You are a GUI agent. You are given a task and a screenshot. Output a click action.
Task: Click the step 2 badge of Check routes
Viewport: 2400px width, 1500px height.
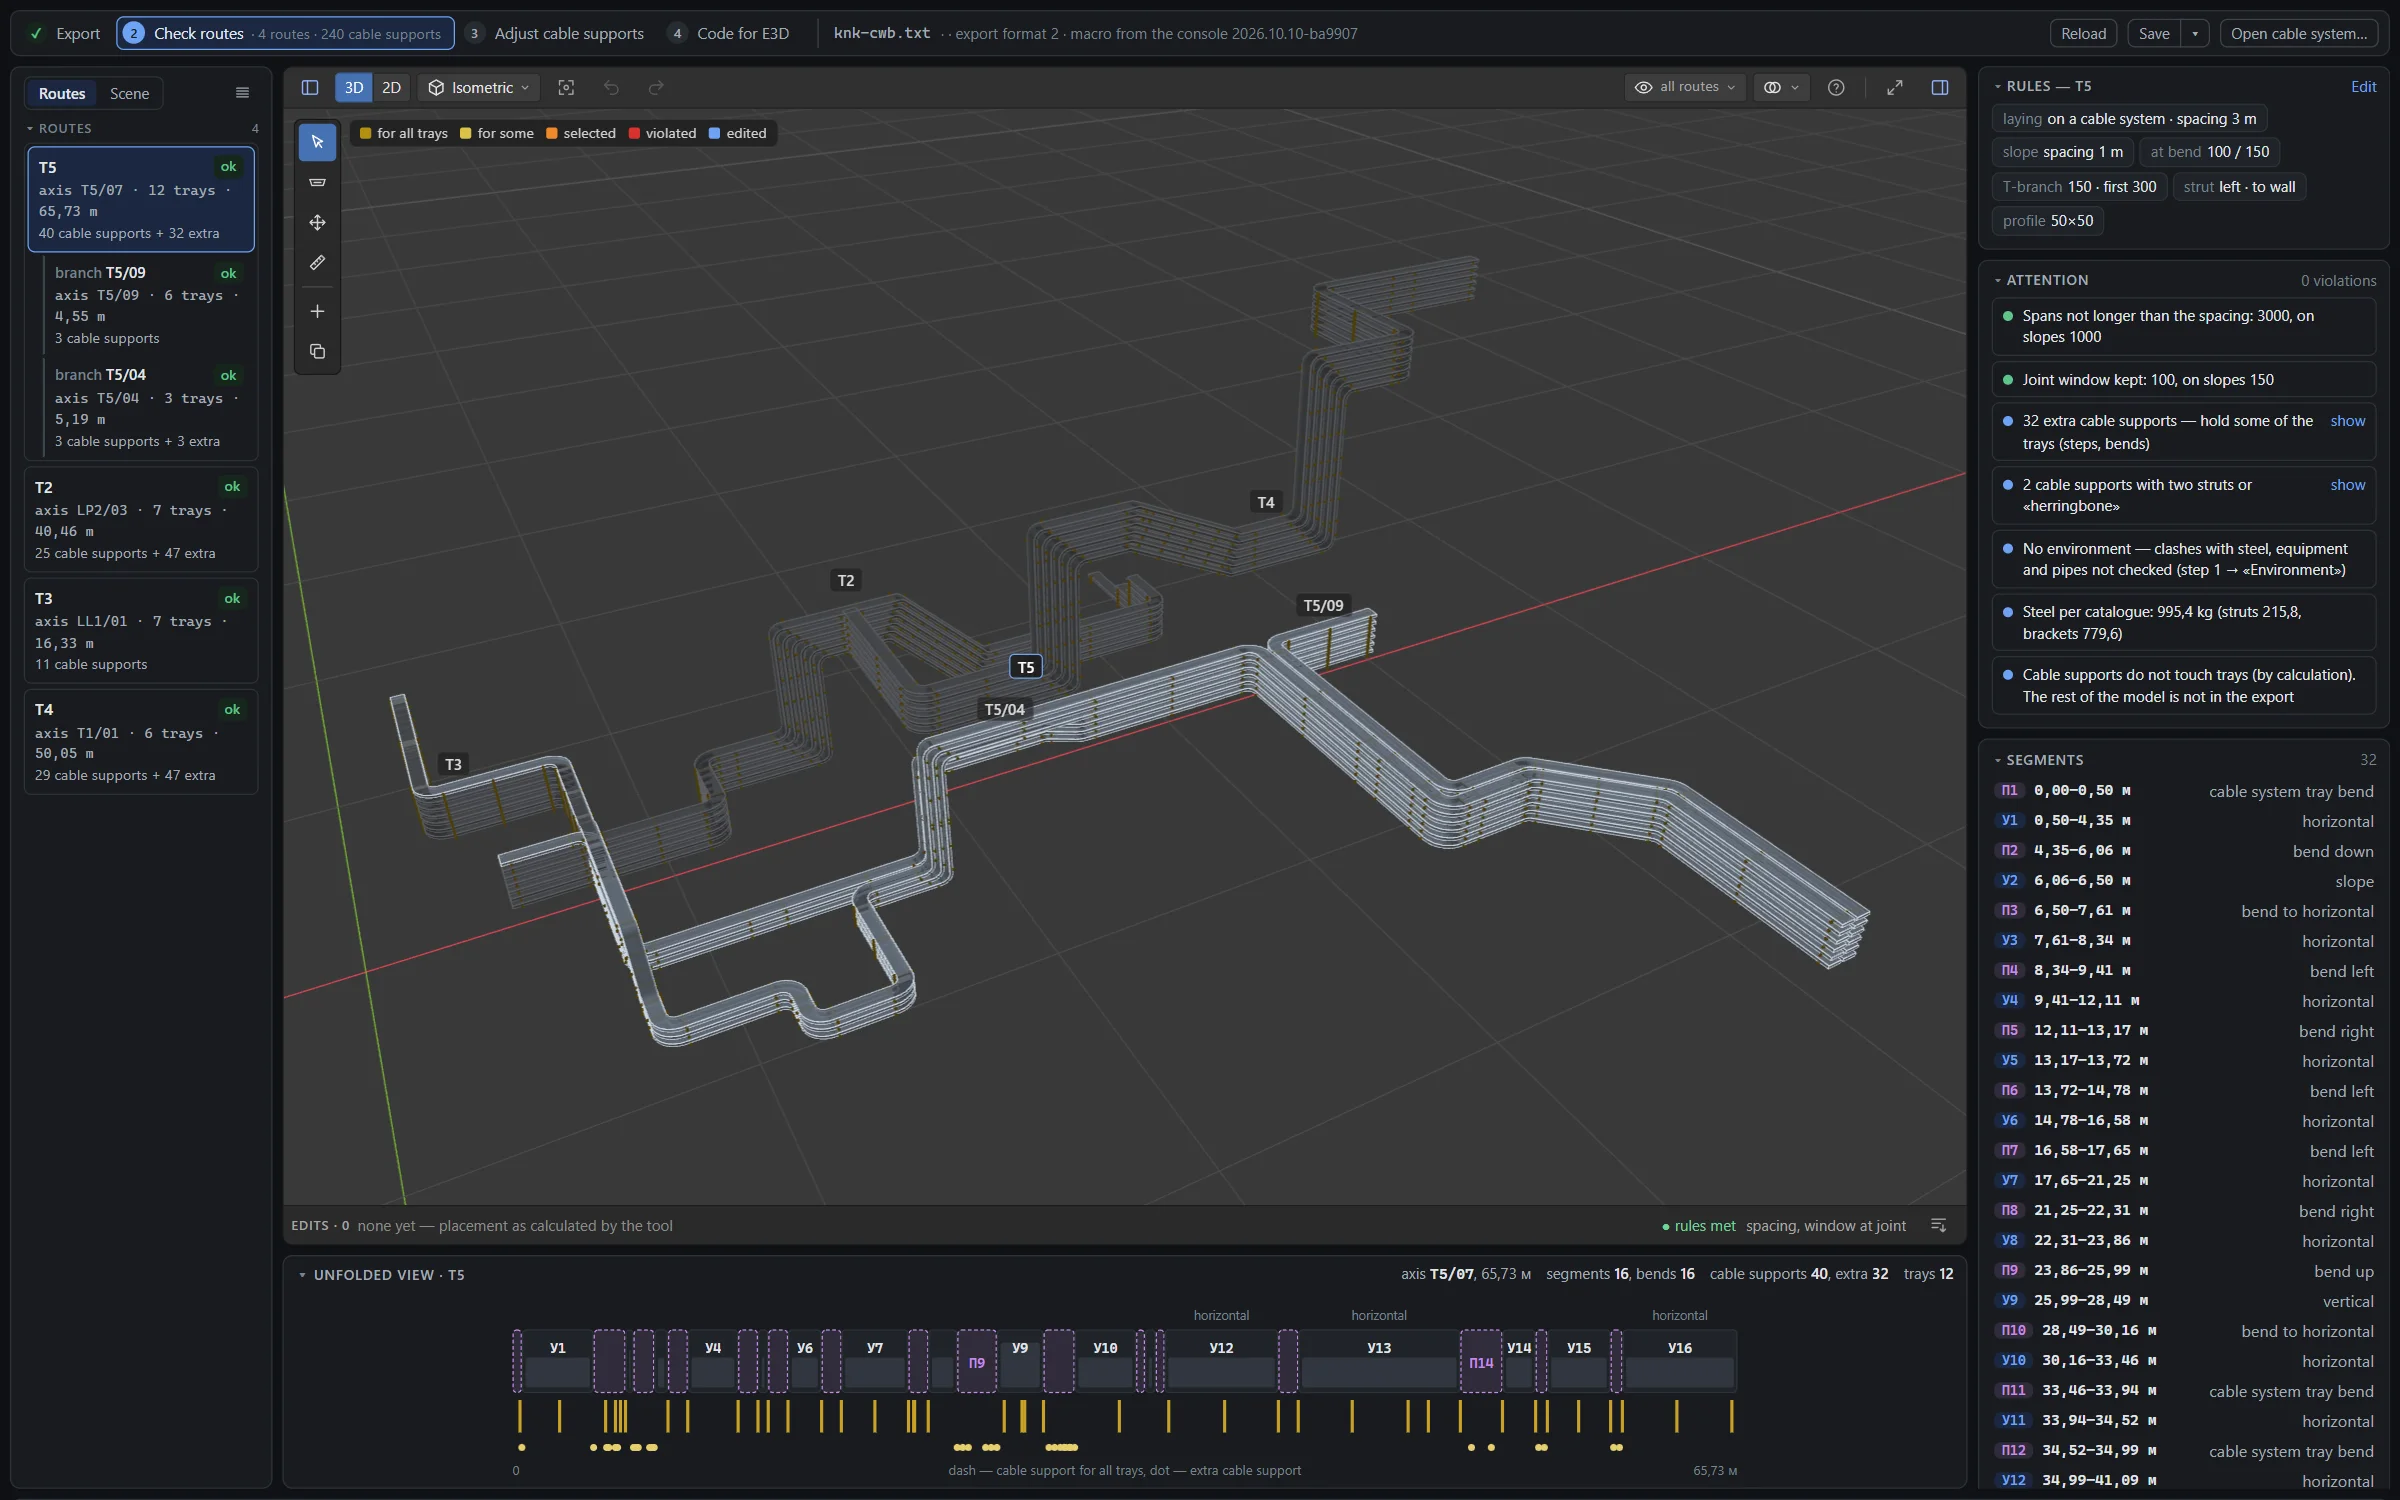(133, 33)
